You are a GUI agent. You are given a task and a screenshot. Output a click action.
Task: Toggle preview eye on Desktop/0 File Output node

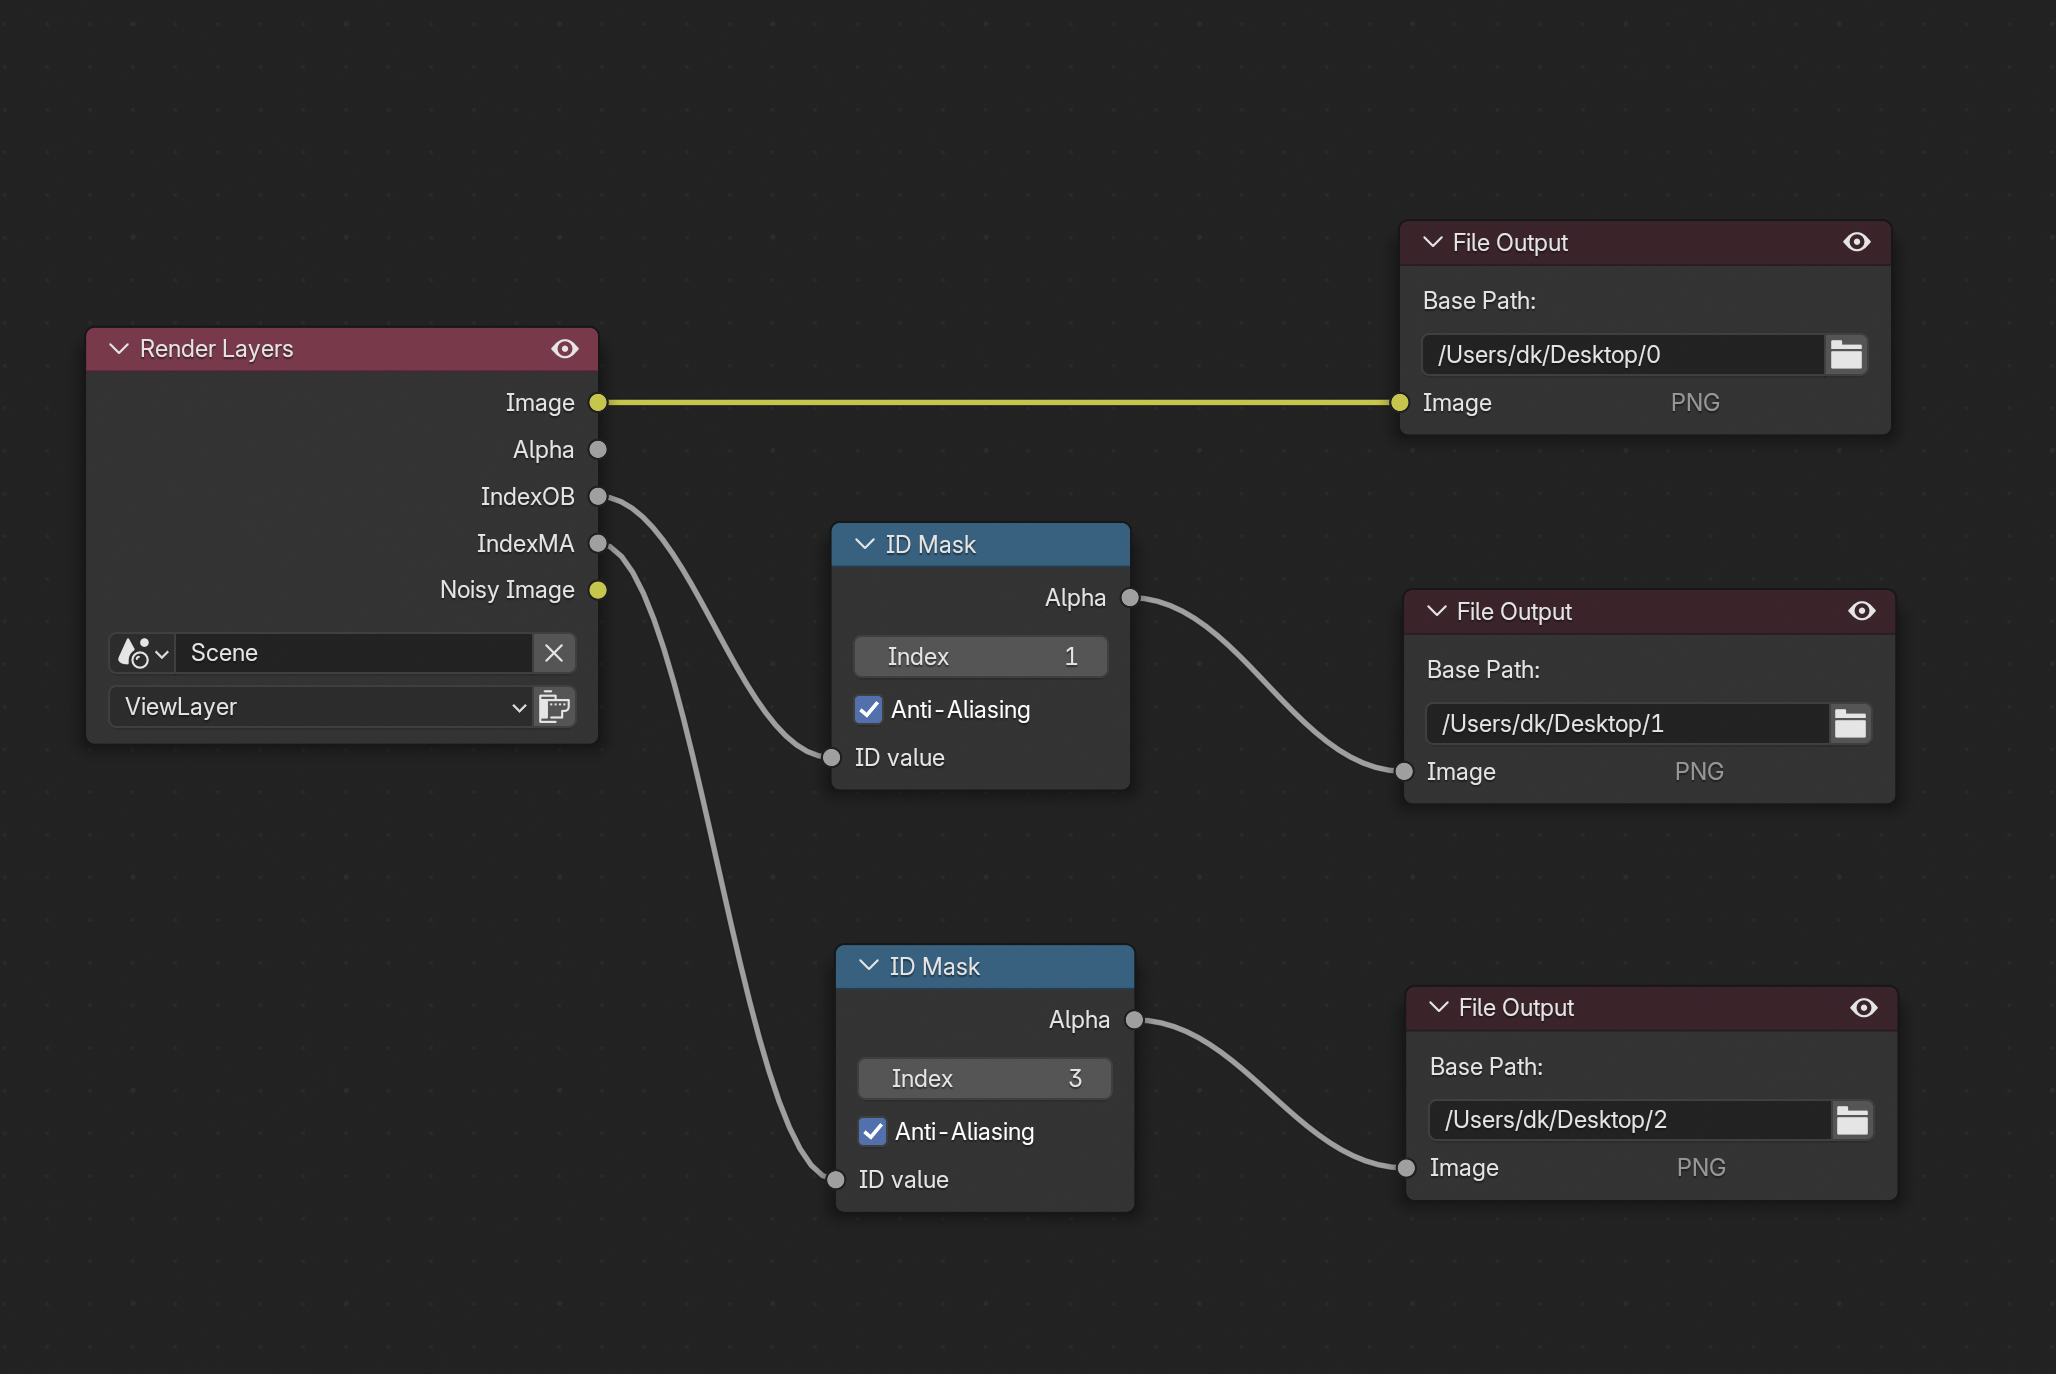(x=1856, y=242)
